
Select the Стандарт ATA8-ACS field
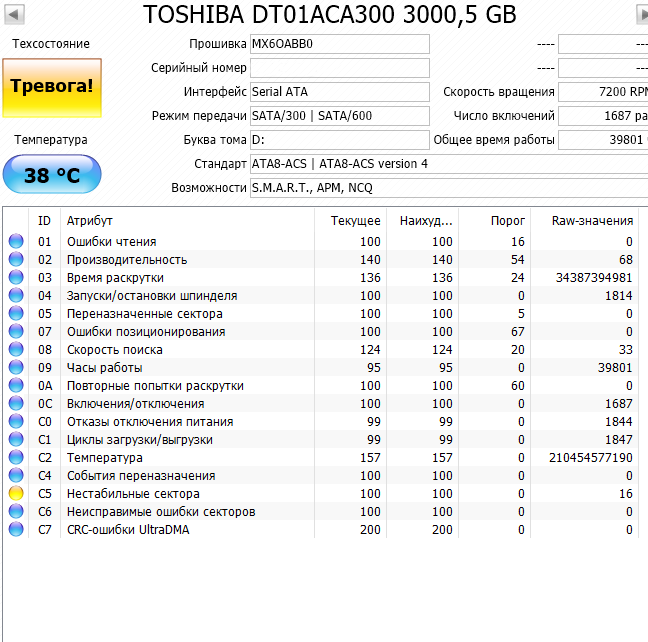(x=449, y=164)
